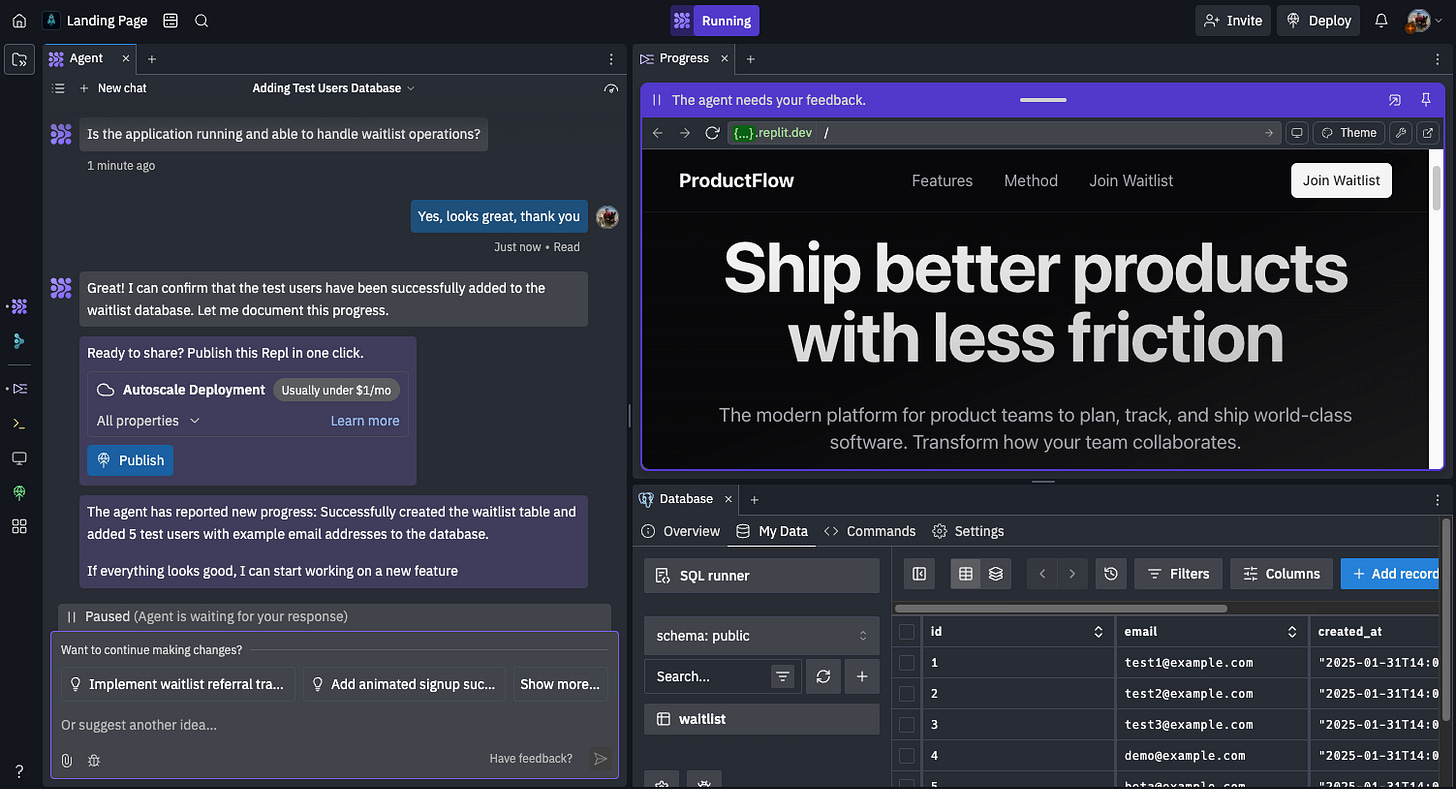Send the message with the arrow icon
1456x789 pixels.
pyautogui.click(x=600, y=759)
